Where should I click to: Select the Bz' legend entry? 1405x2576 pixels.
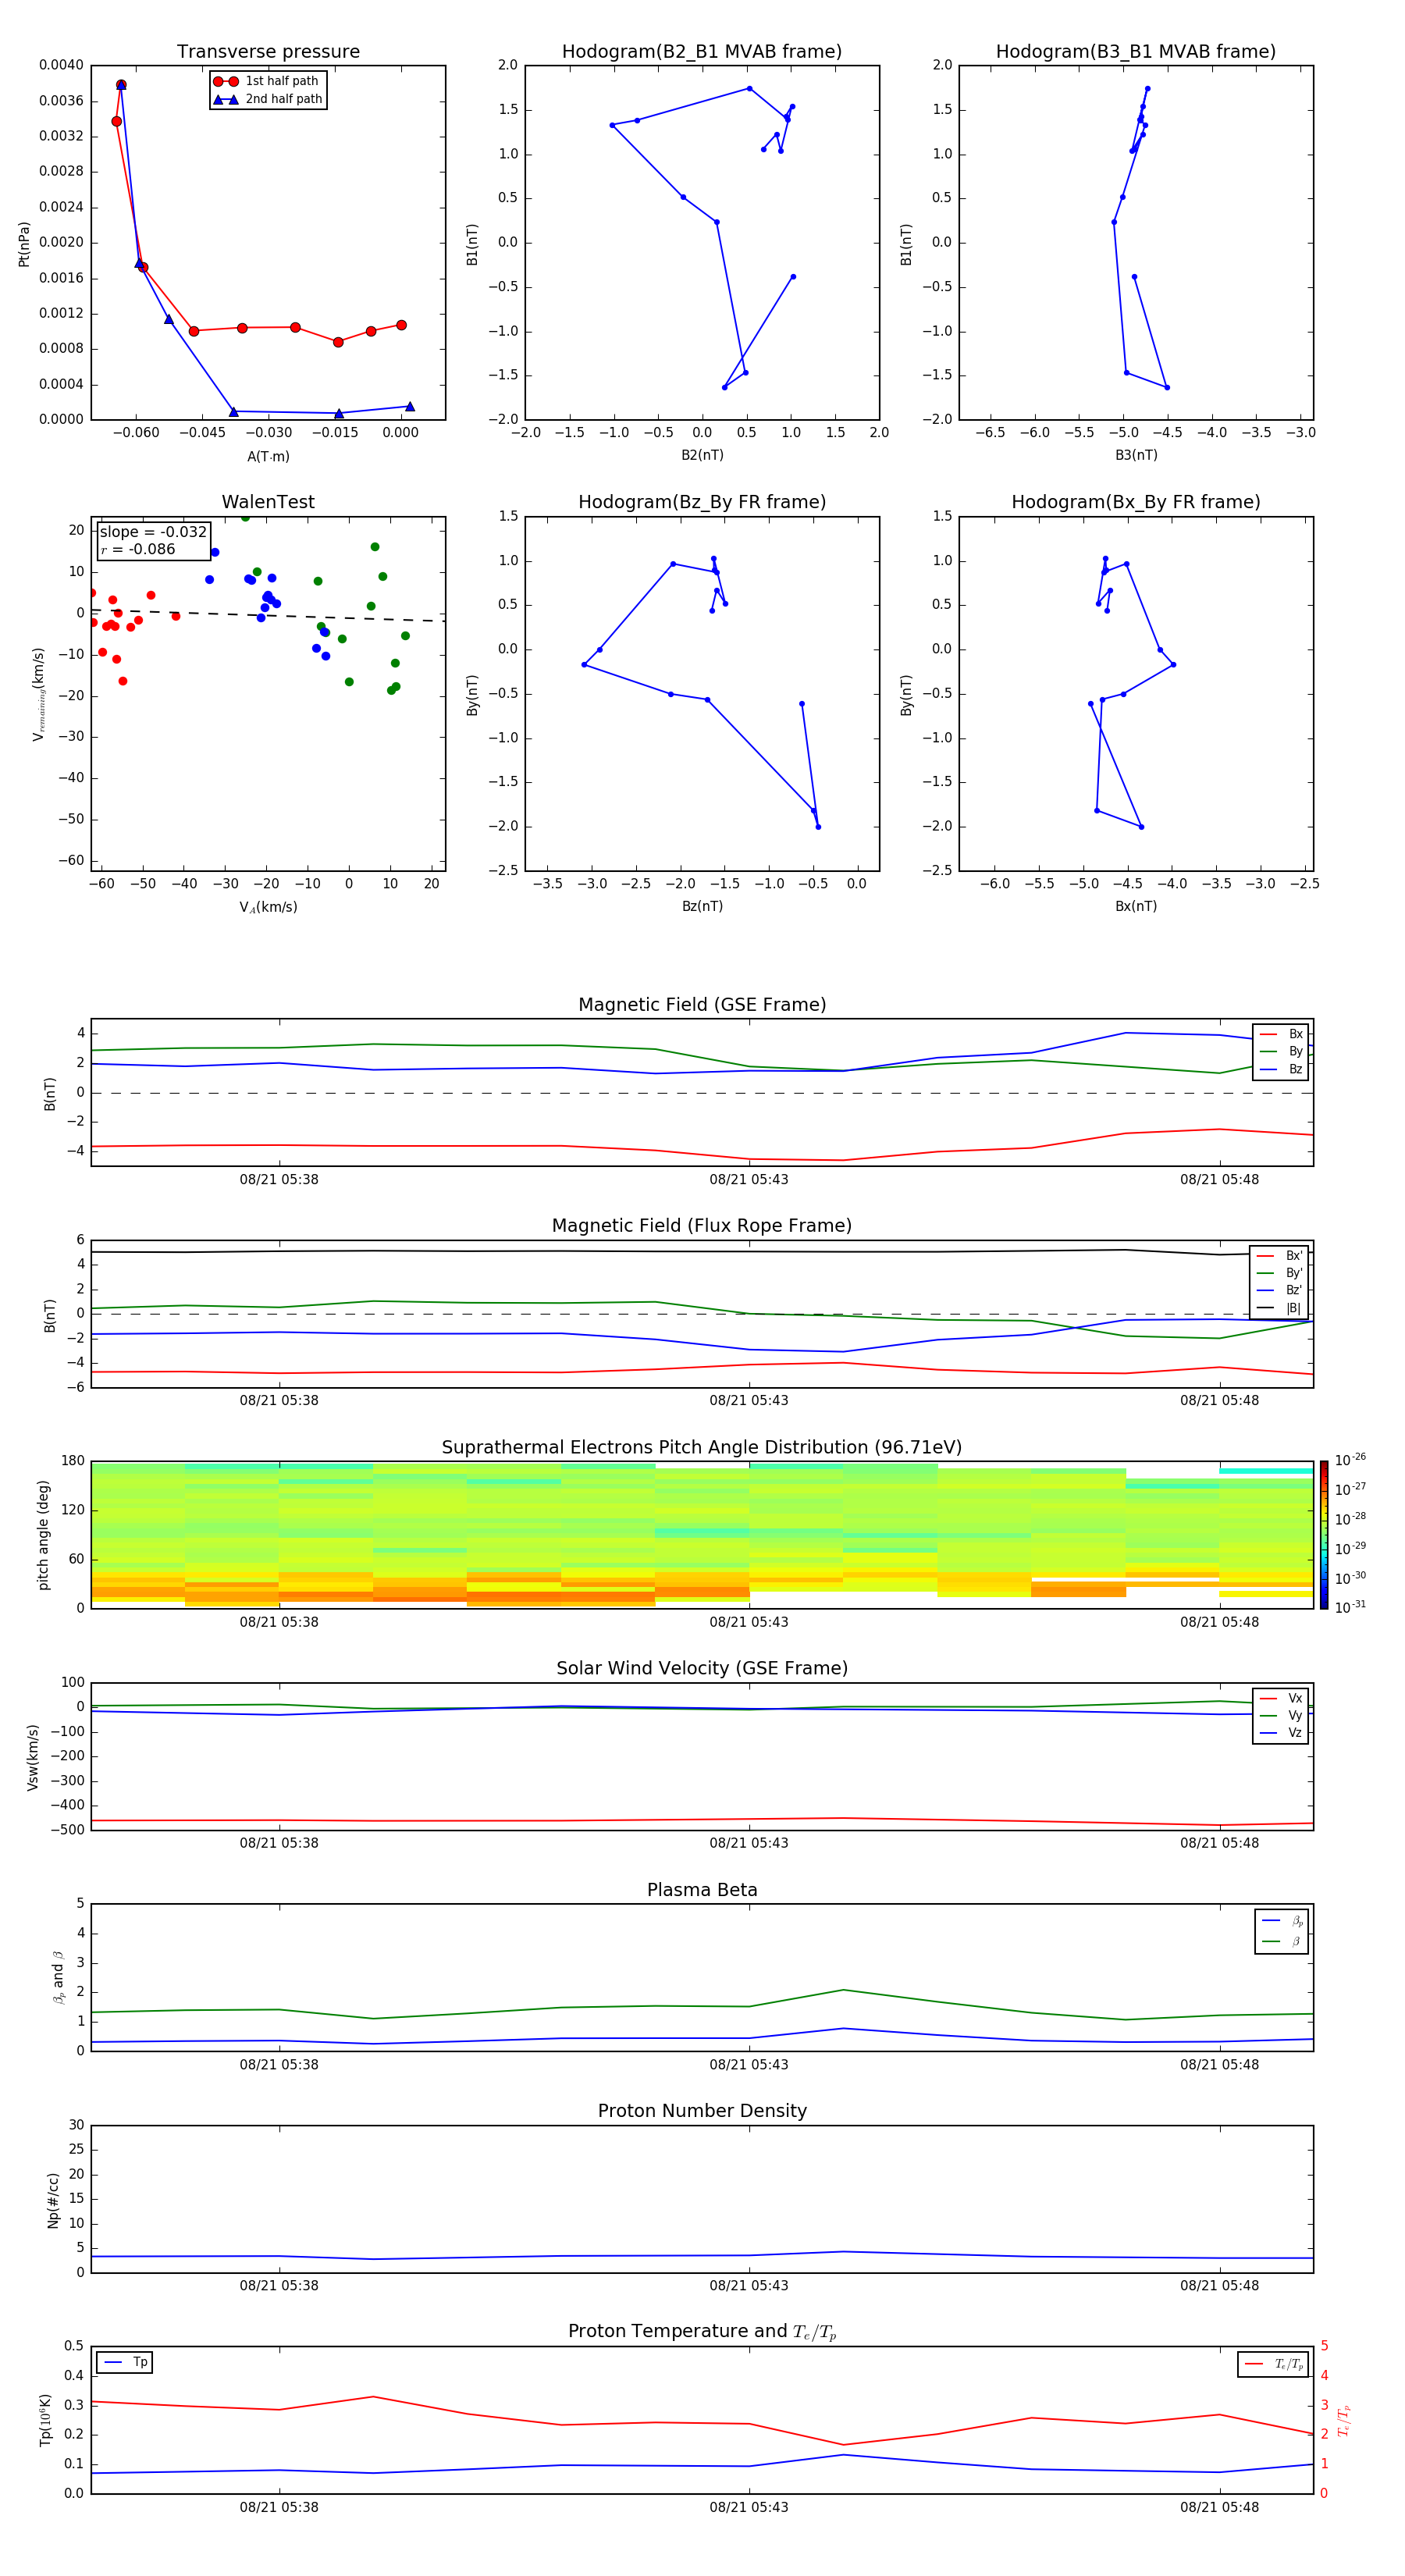(1280, 1290)
